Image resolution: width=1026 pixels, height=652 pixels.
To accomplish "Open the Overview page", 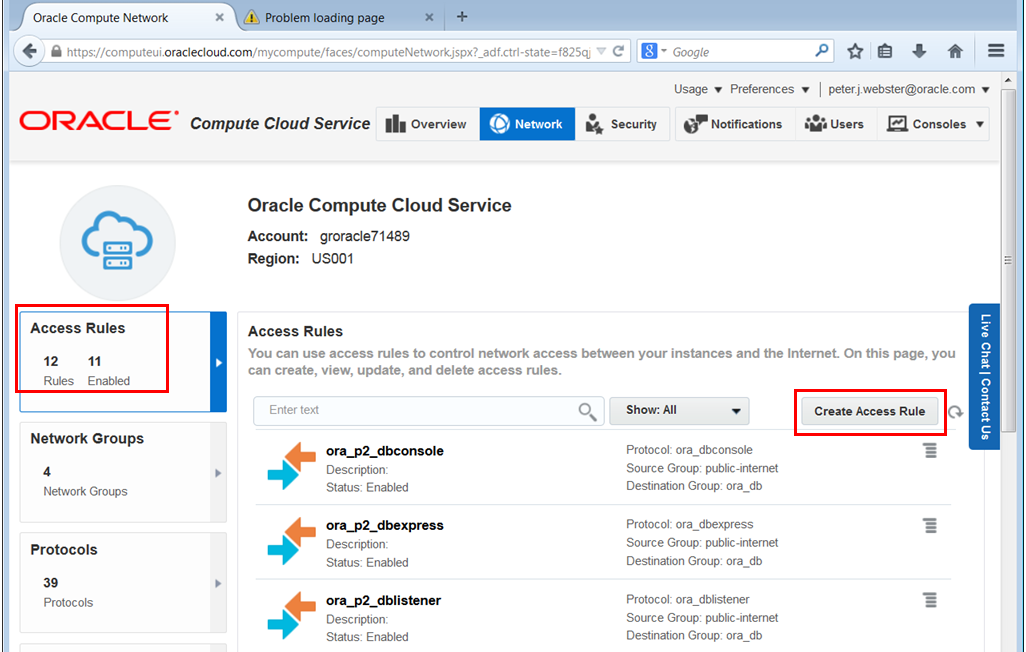I will 428,124.
